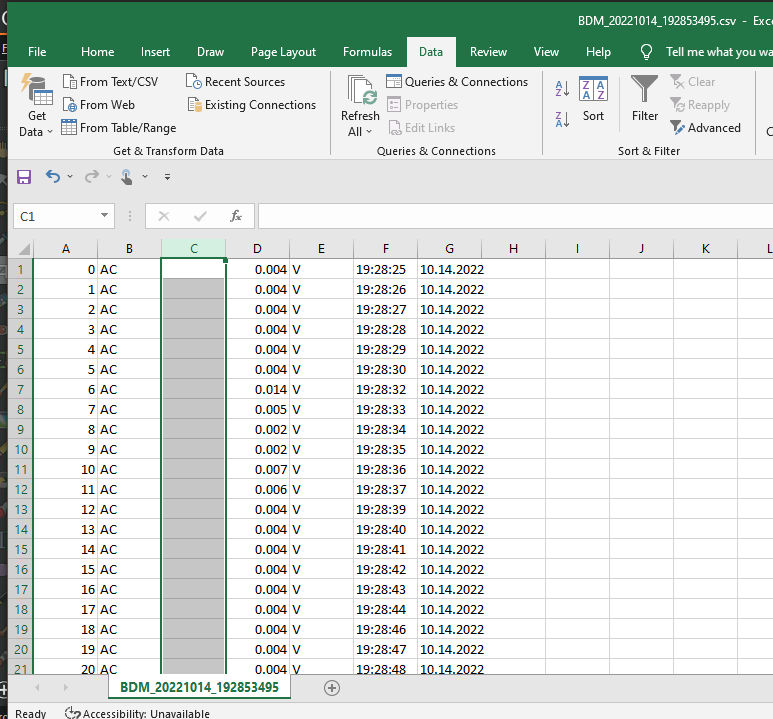The width and height of the screenshot is (773, 719).
Task: Load data From Table/Range
Action: [x=119, y=128]
